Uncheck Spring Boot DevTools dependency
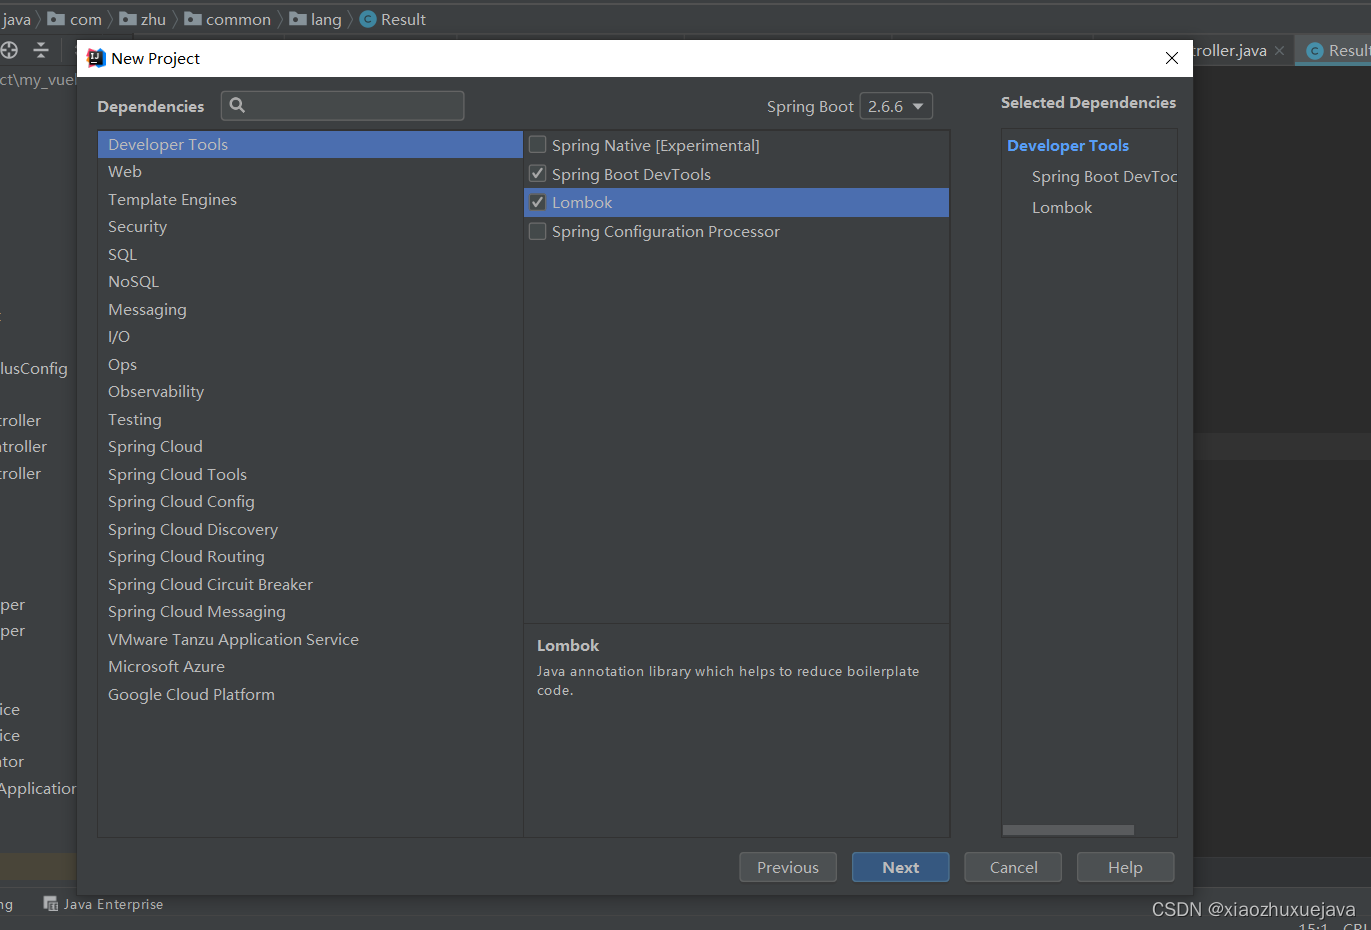The image size is (1371, 930). pos(538,174)
